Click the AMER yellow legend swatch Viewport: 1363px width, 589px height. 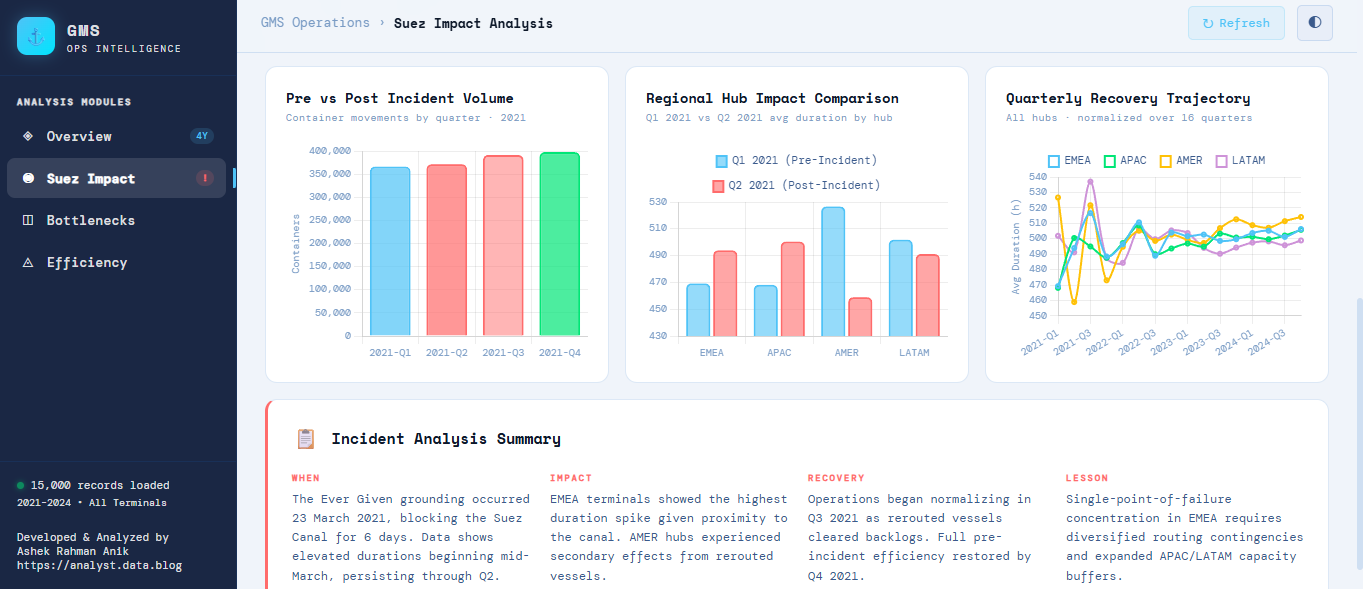point(1165,160)
